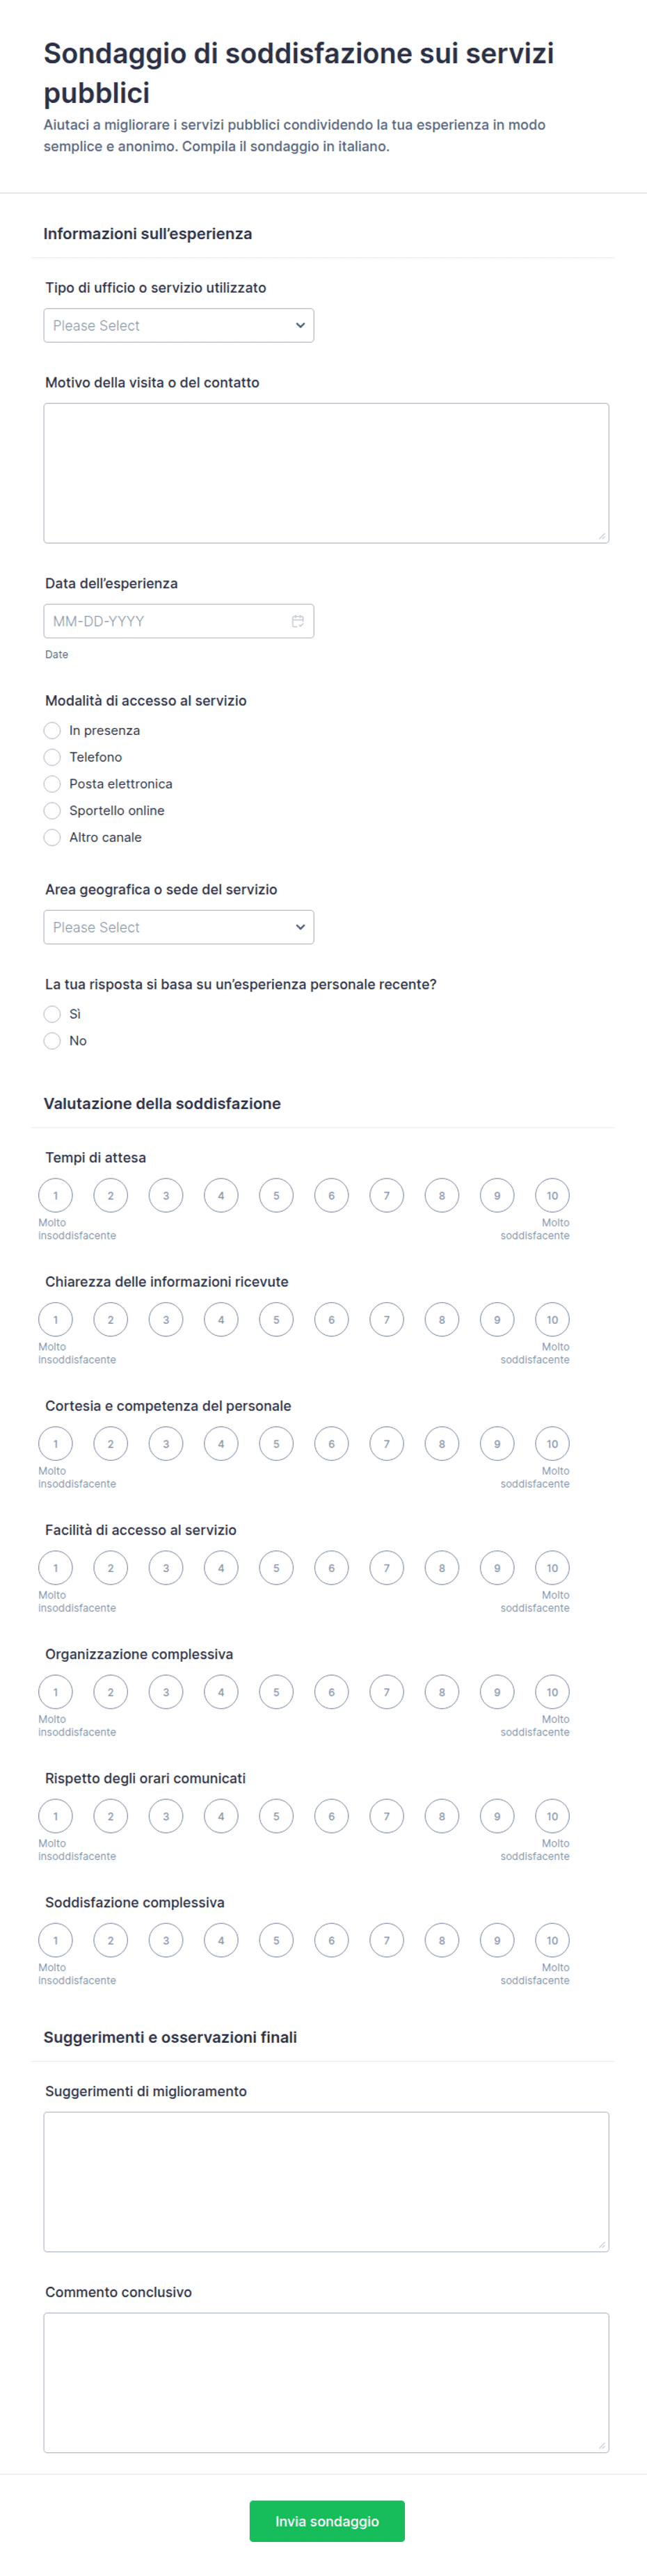Rate 'Chiarezza delle informazioni ricevute' as 10
647x2576 pixels.
(552, 1319)
